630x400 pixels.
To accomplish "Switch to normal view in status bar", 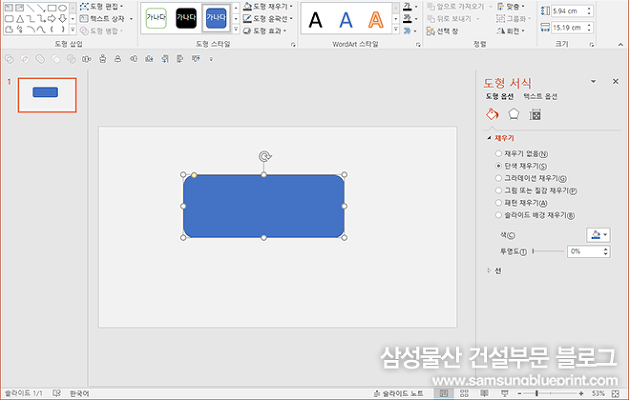I will 444,394.
